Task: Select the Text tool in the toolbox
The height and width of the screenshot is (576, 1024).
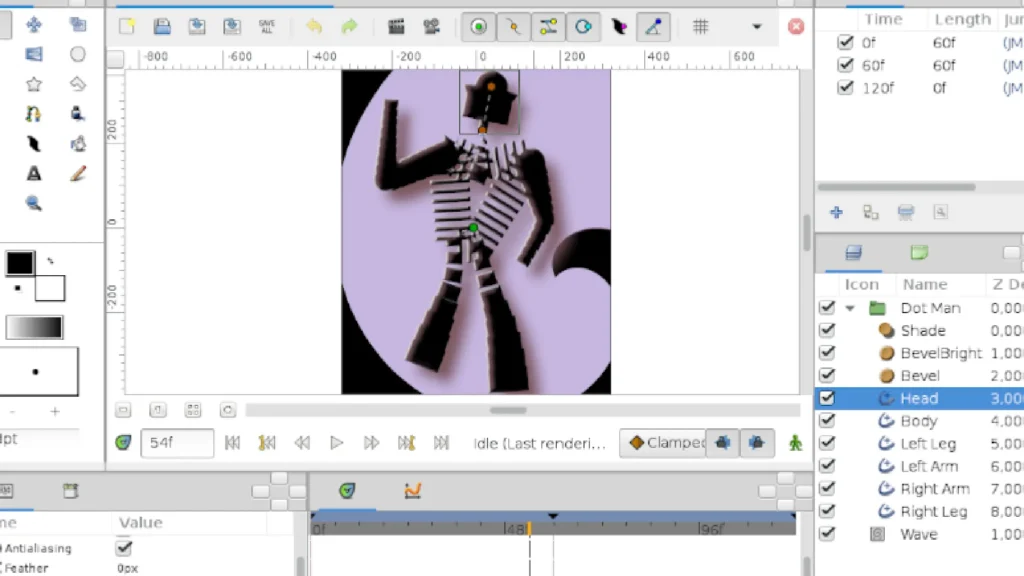Action: tap(33, 173)
